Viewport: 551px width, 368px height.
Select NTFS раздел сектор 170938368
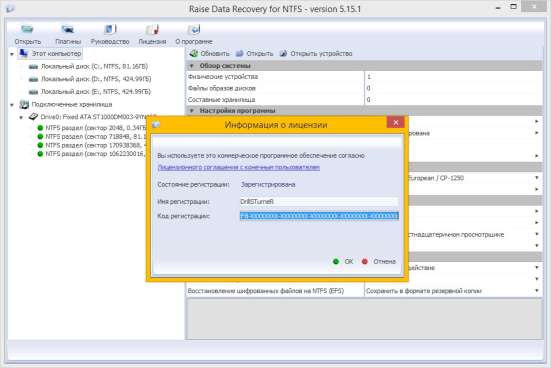coord(96,145)
